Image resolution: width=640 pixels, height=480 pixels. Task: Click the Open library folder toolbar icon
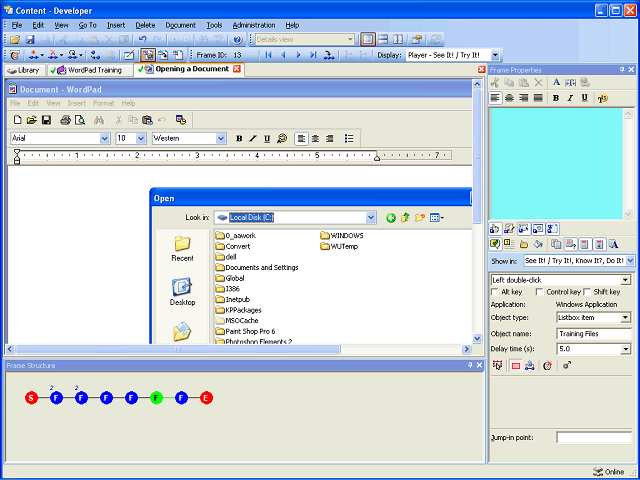tap(15, 40)
